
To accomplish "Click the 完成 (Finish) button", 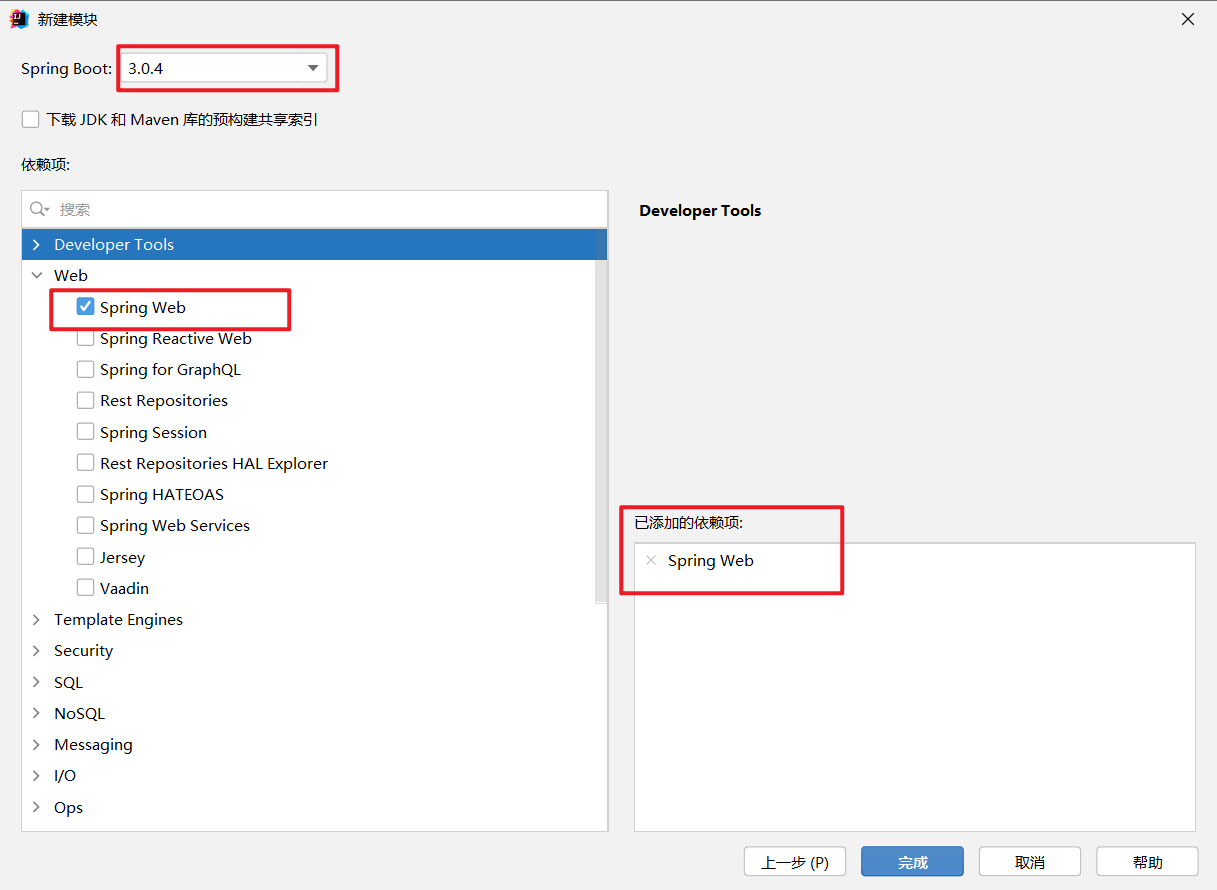I will 912,862.
